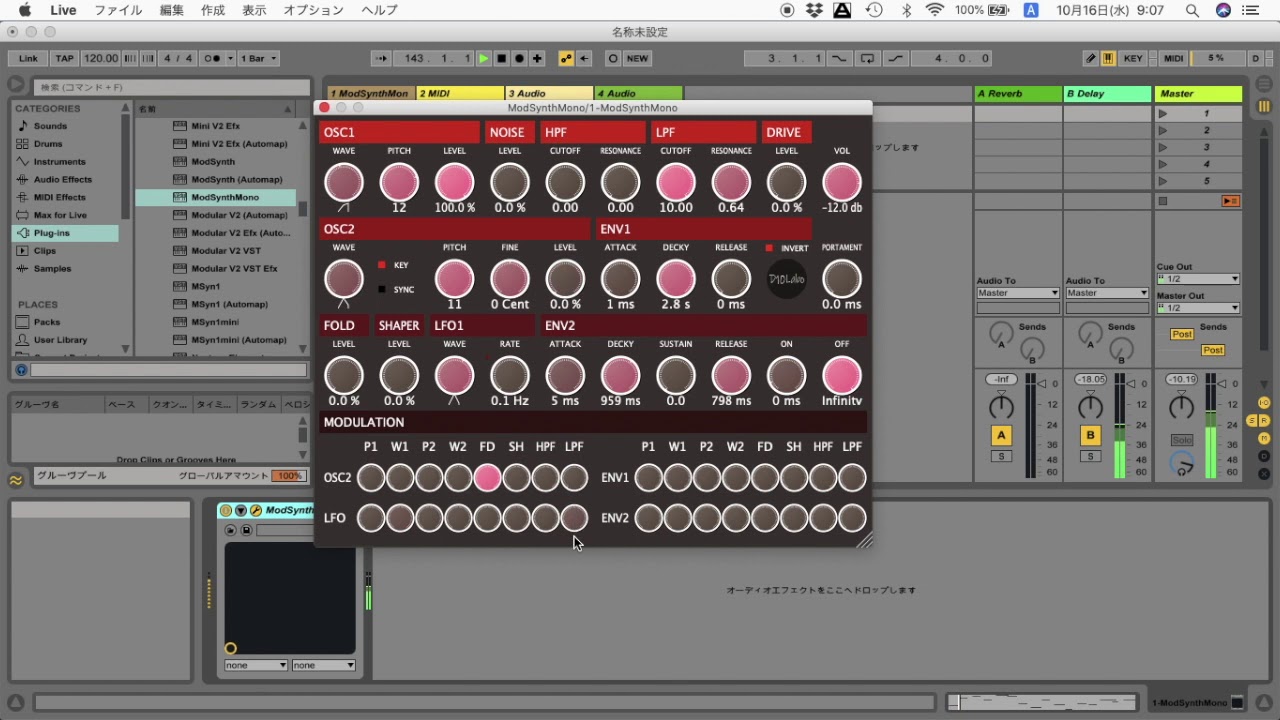1280x720 pixels.
Task: Toggle the KEY switch in OSC2
Action: tap(381, 265)
